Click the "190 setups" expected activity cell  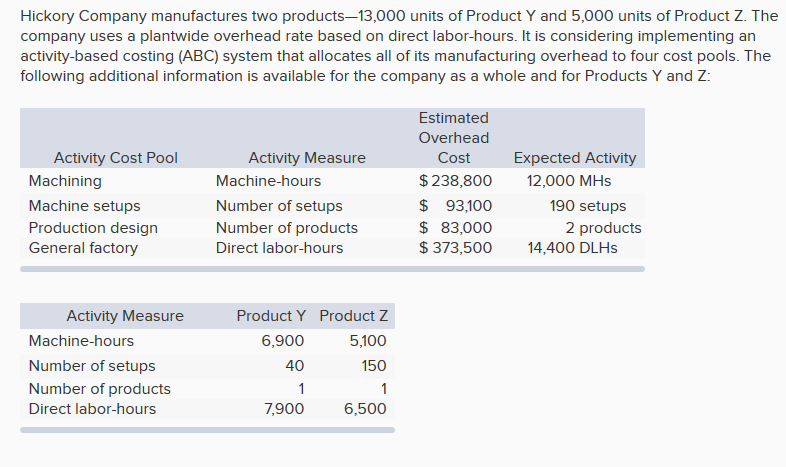pyautogui.click(x=588, y=206)
